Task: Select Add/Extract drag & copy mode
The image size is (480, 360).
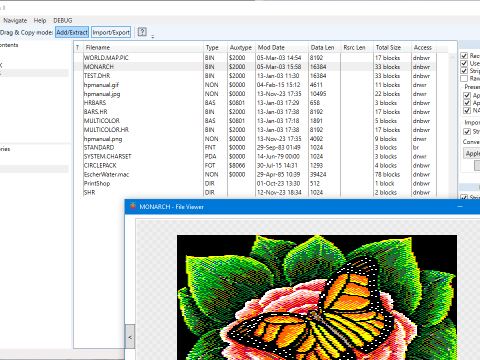Action: (x=72, y=32)
